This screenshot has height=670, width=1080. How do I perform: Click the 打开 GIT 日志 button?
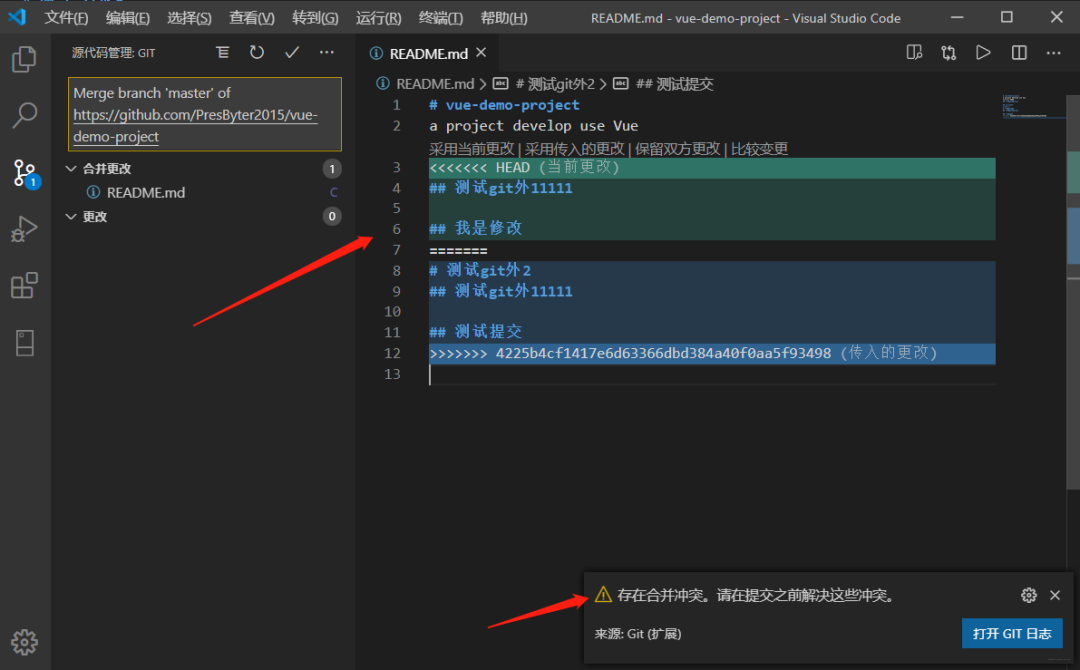pos(1012,634)
